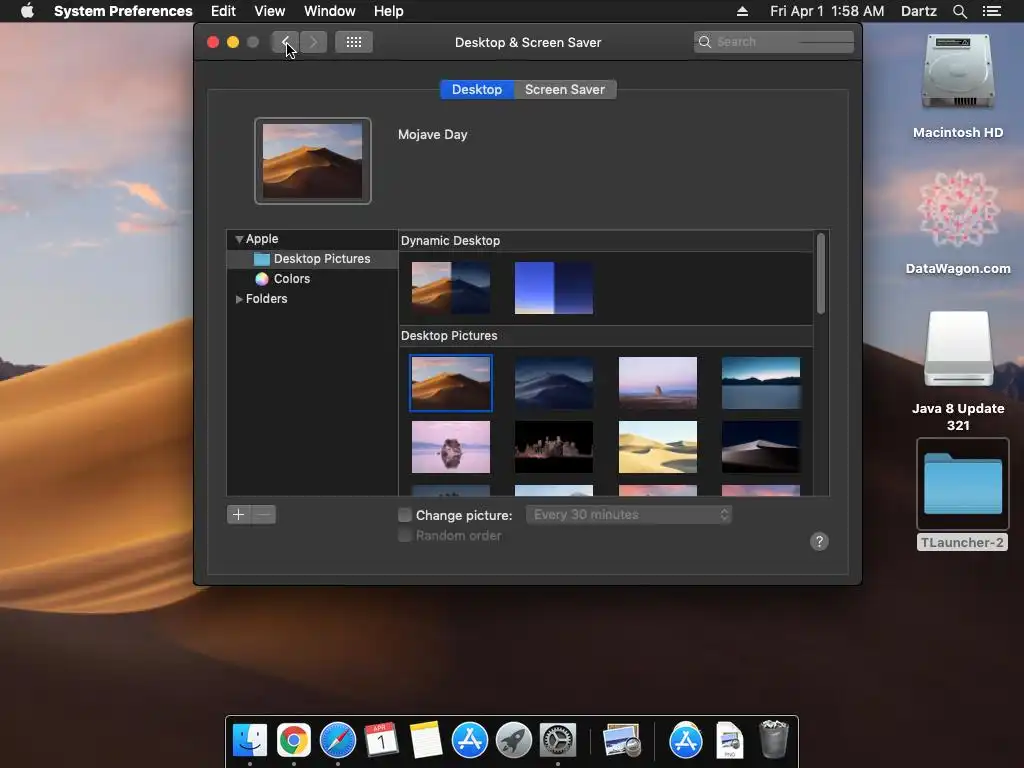Click the current wallpaper preview image

tap(313, 161)
